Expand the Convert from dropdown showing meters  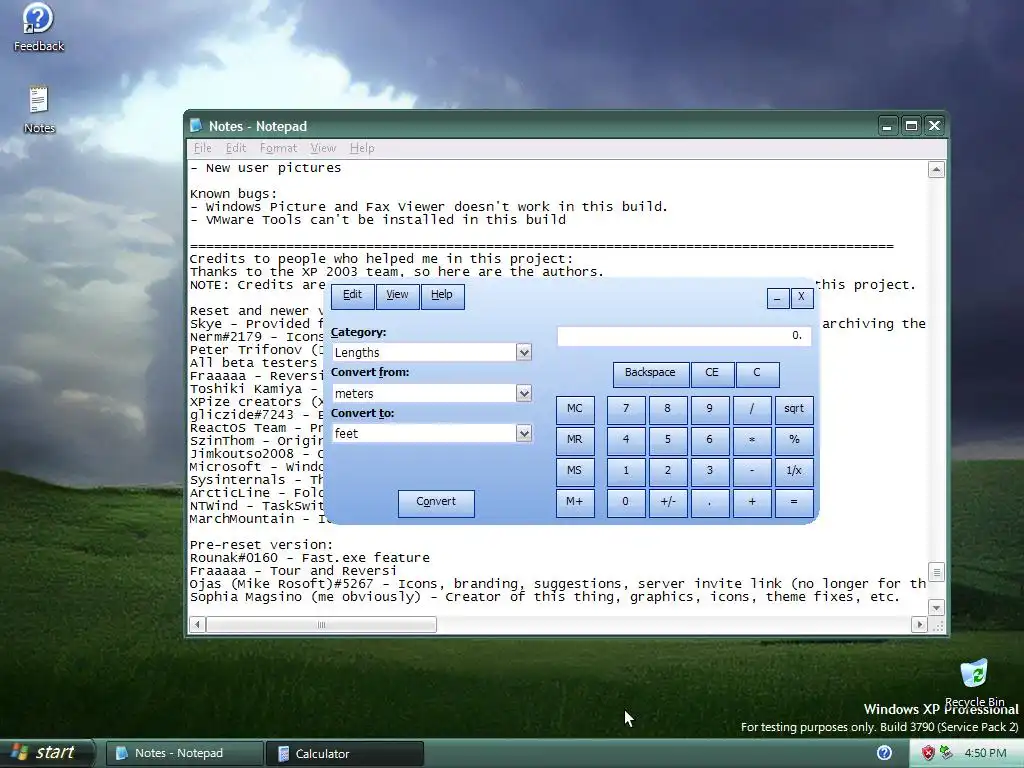tap(524, 393)
